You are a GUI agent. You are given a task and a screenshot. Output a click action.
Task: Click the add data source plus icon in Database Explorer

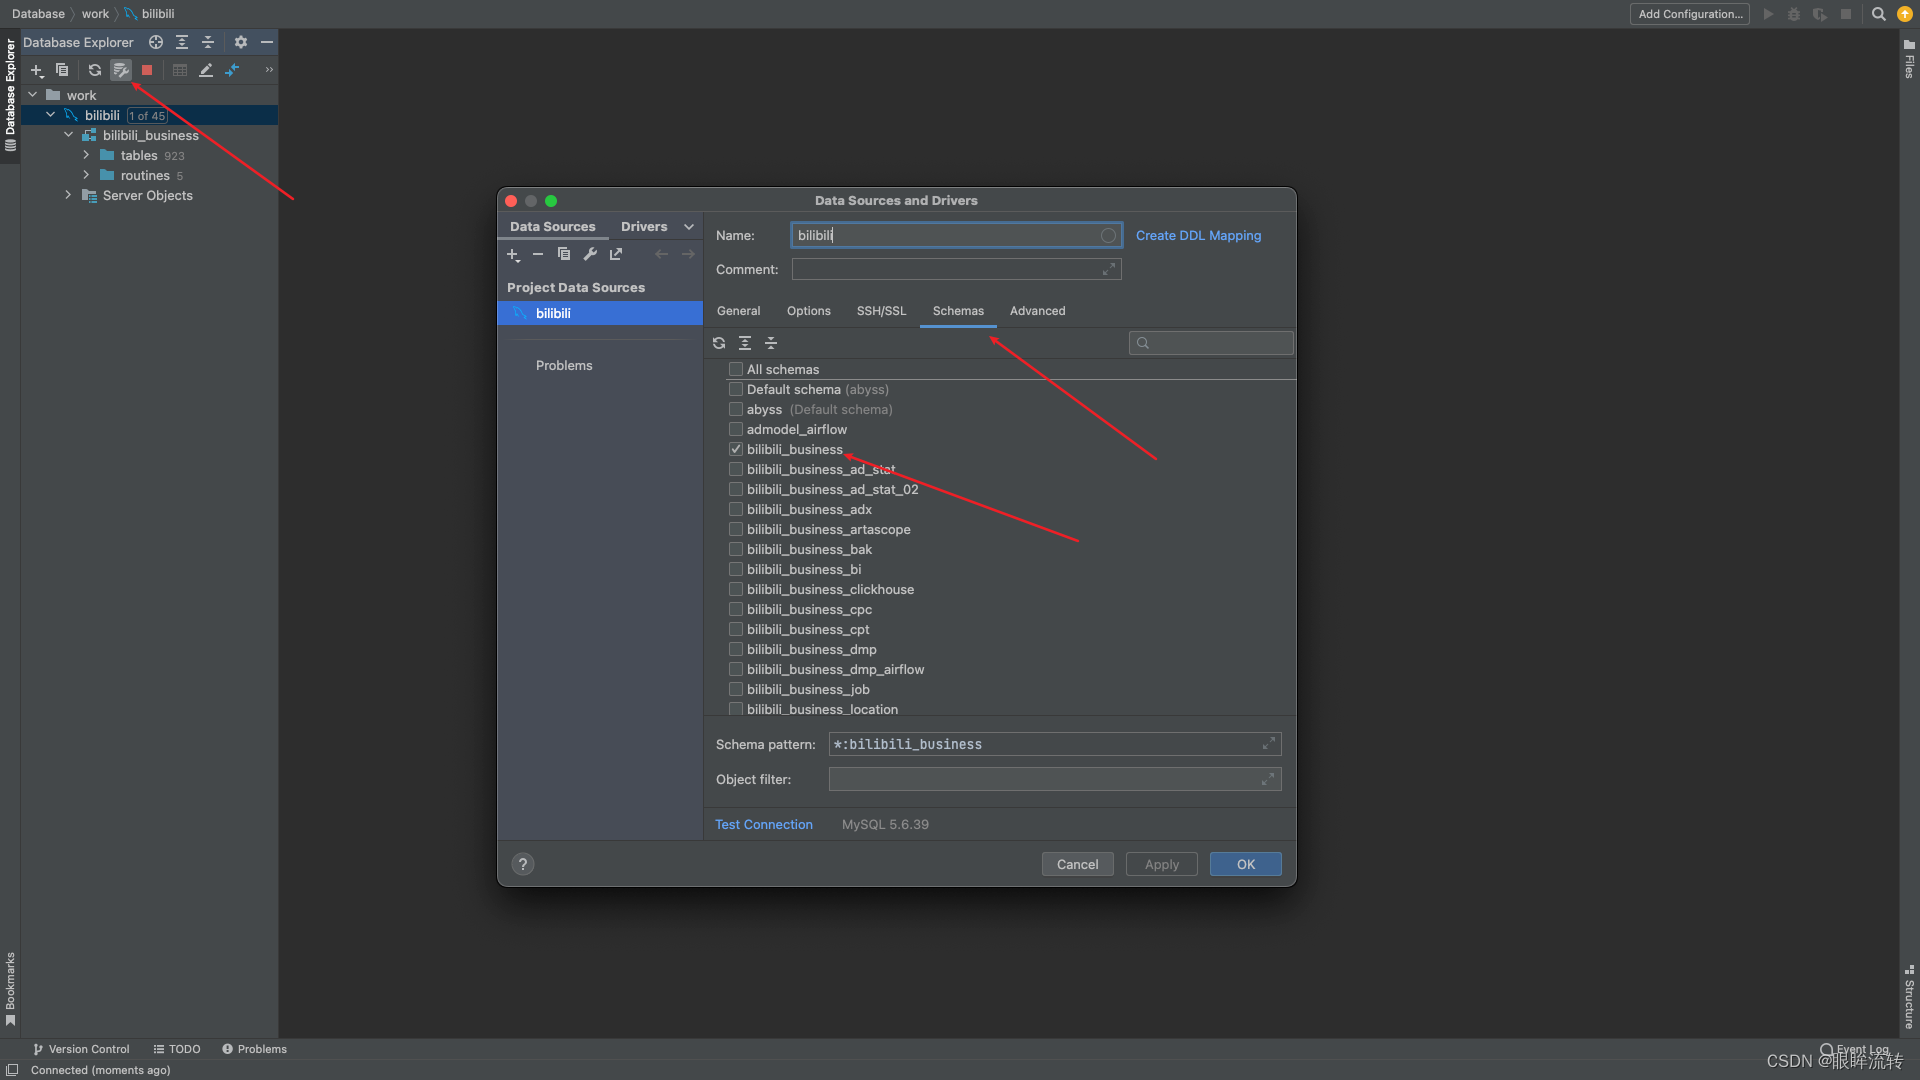tap(37, 70)
